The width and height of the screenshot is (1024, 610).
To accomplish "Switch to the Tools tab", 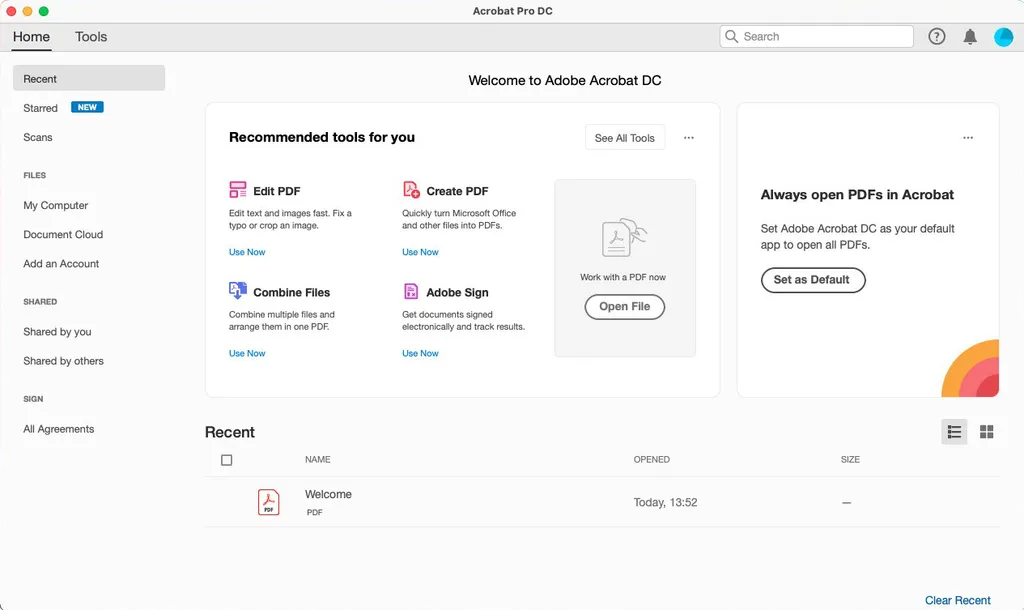I will tap(90, 36).
